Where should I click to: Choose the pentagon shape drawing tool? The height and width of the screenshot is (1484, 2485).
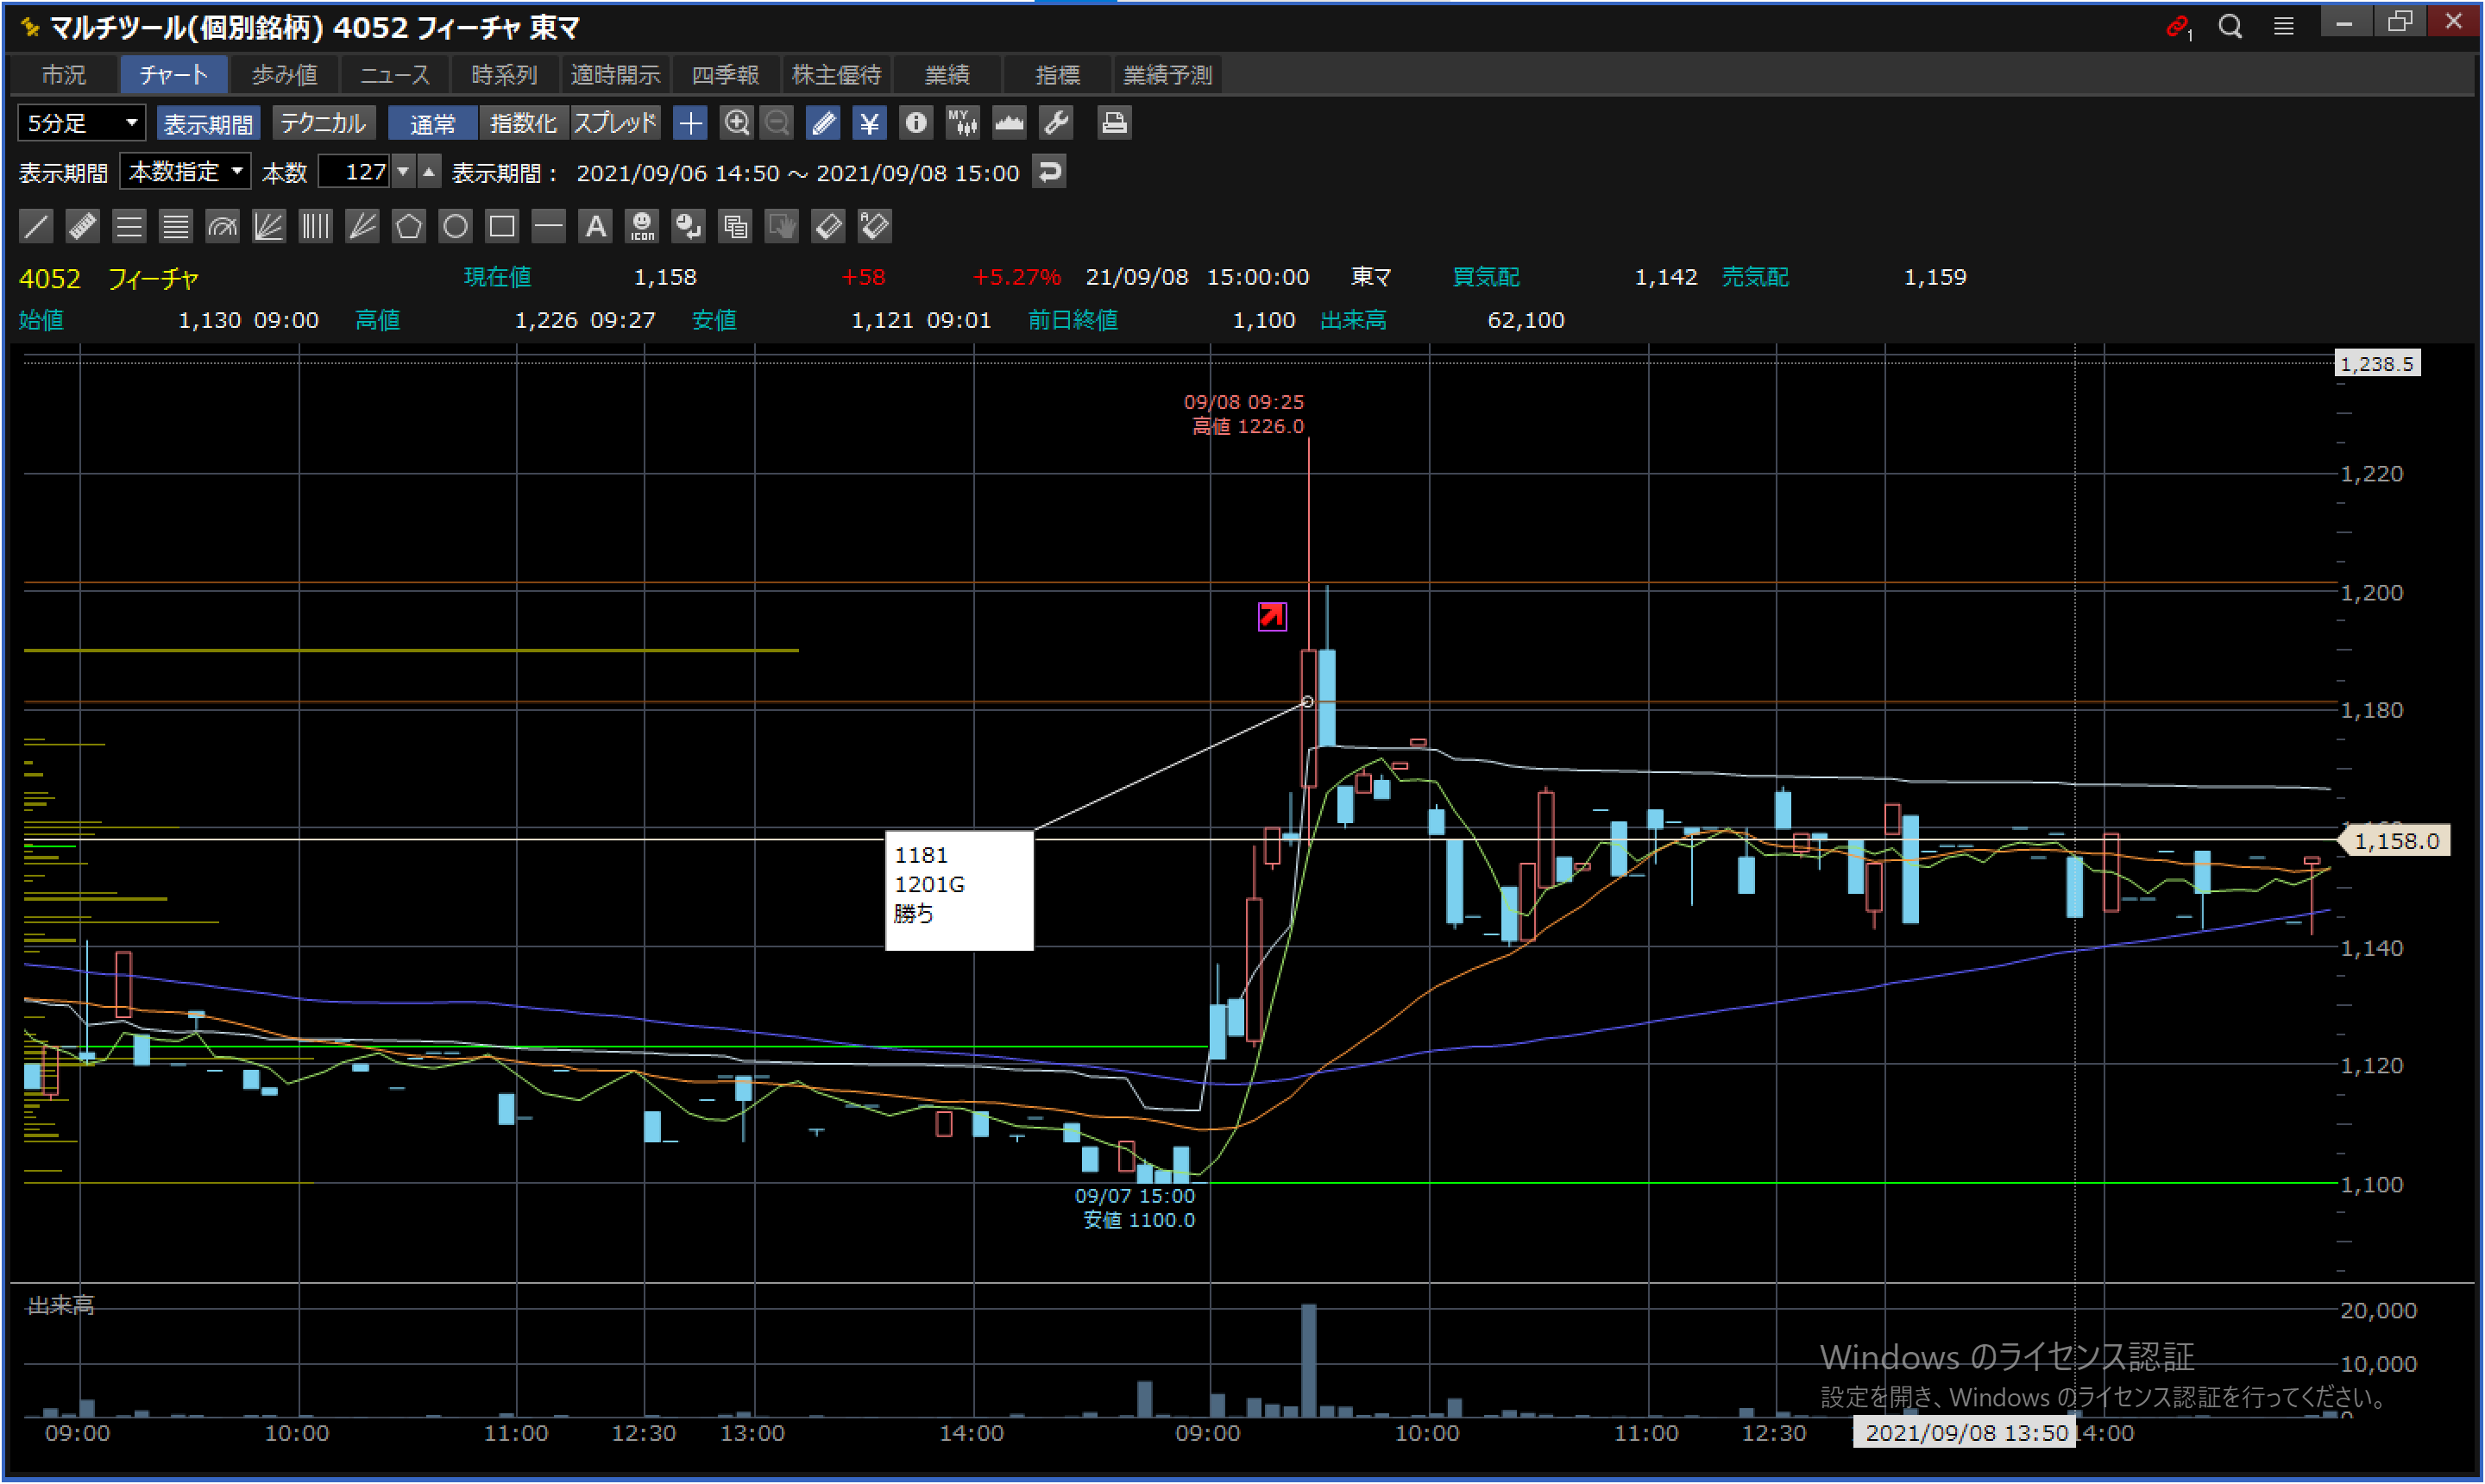tap(408, 227)
